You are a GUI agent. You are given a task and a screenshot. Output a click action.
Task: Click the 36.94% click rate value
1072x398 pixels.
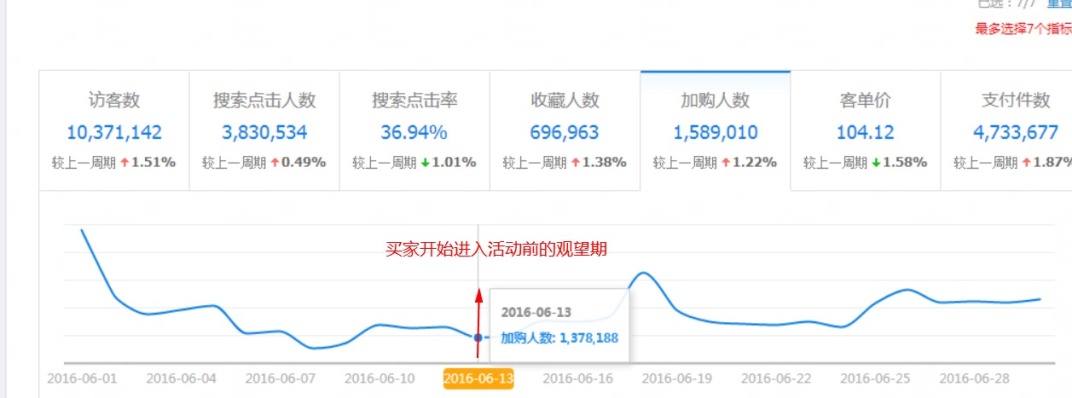414,132
